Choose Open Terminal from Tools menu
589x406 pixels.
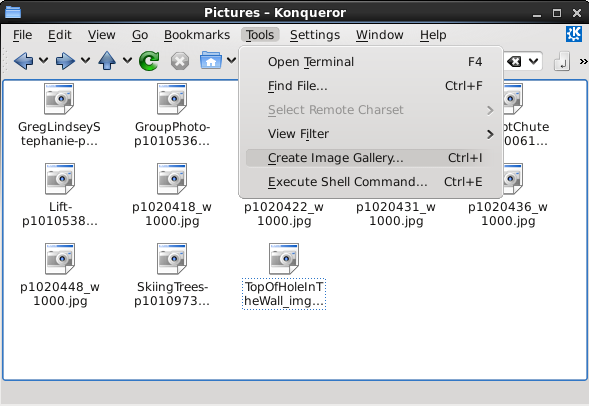pyautogui.click(x=370, y=62)
